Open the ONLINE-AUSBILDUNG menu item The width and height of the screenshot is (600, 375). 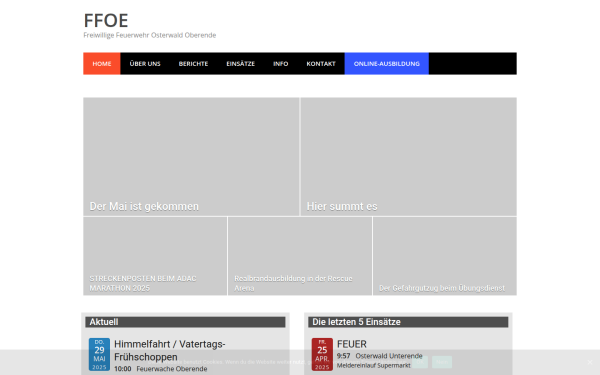[386, 64]
